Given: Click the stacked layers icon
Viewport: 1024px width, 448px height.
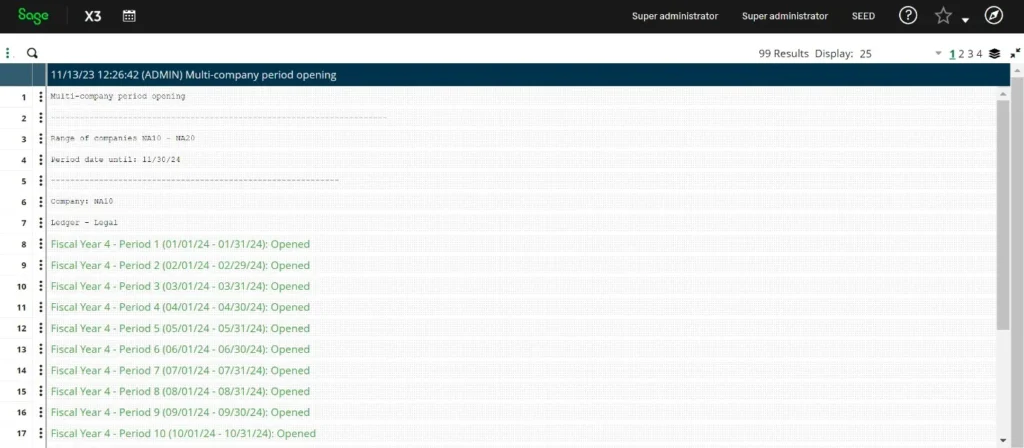Looking at the screenshot, I should pyautogui.click(x=995, y=54).
